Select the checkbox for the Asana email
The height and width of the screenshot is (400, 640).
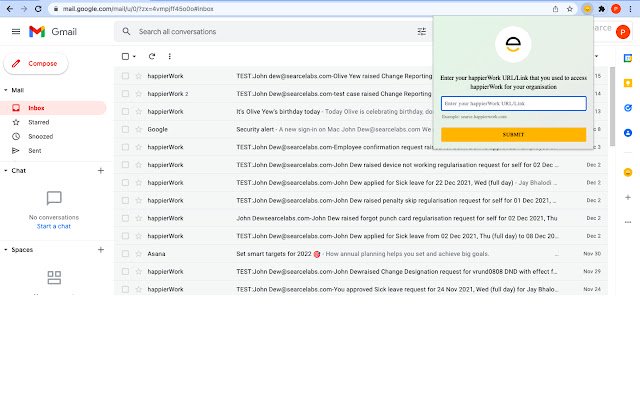[125, 254]
